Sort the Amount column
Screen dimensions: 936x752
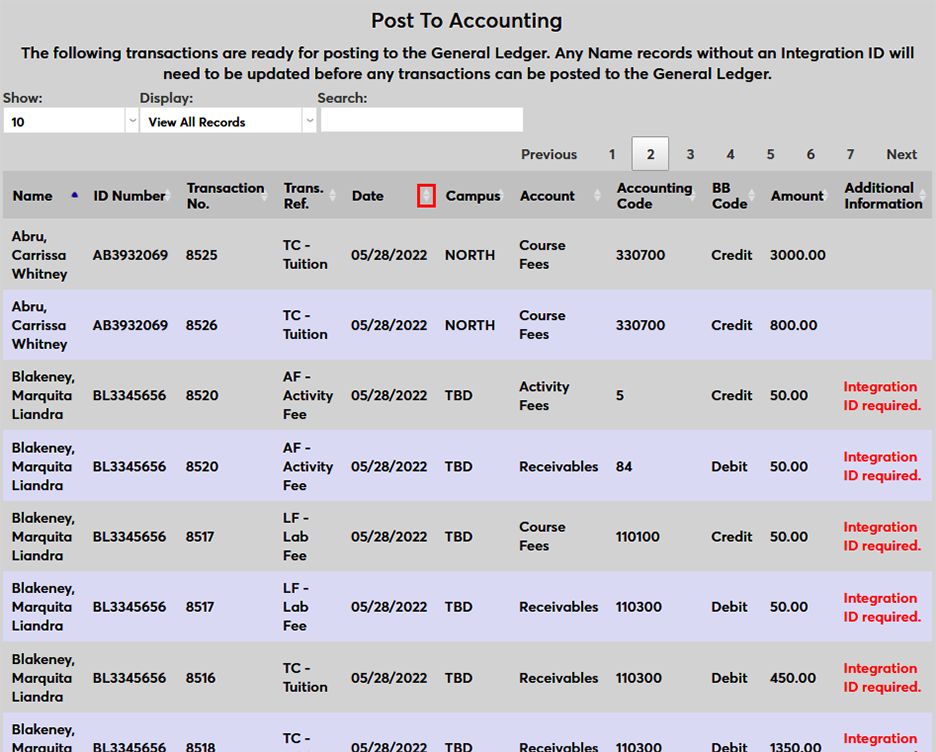coord(825,195)
